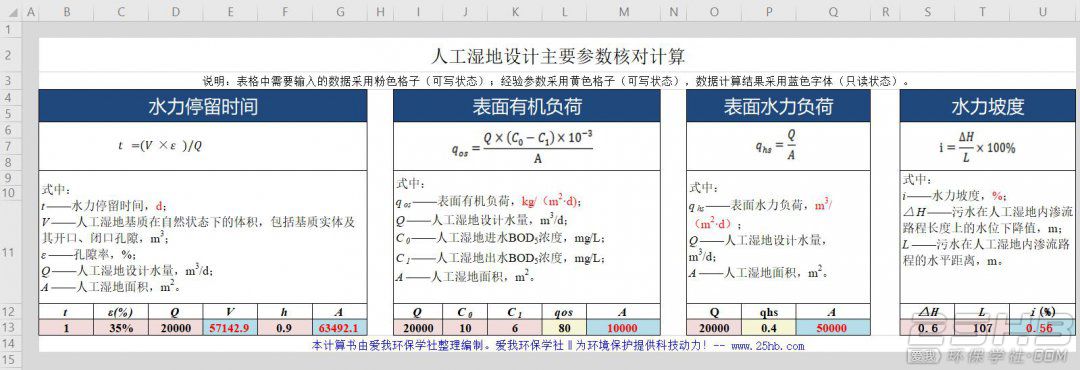Viewport: 1080px width, 370px height.
Task: Click the L value cell showing 107
Action: [982, 328]
